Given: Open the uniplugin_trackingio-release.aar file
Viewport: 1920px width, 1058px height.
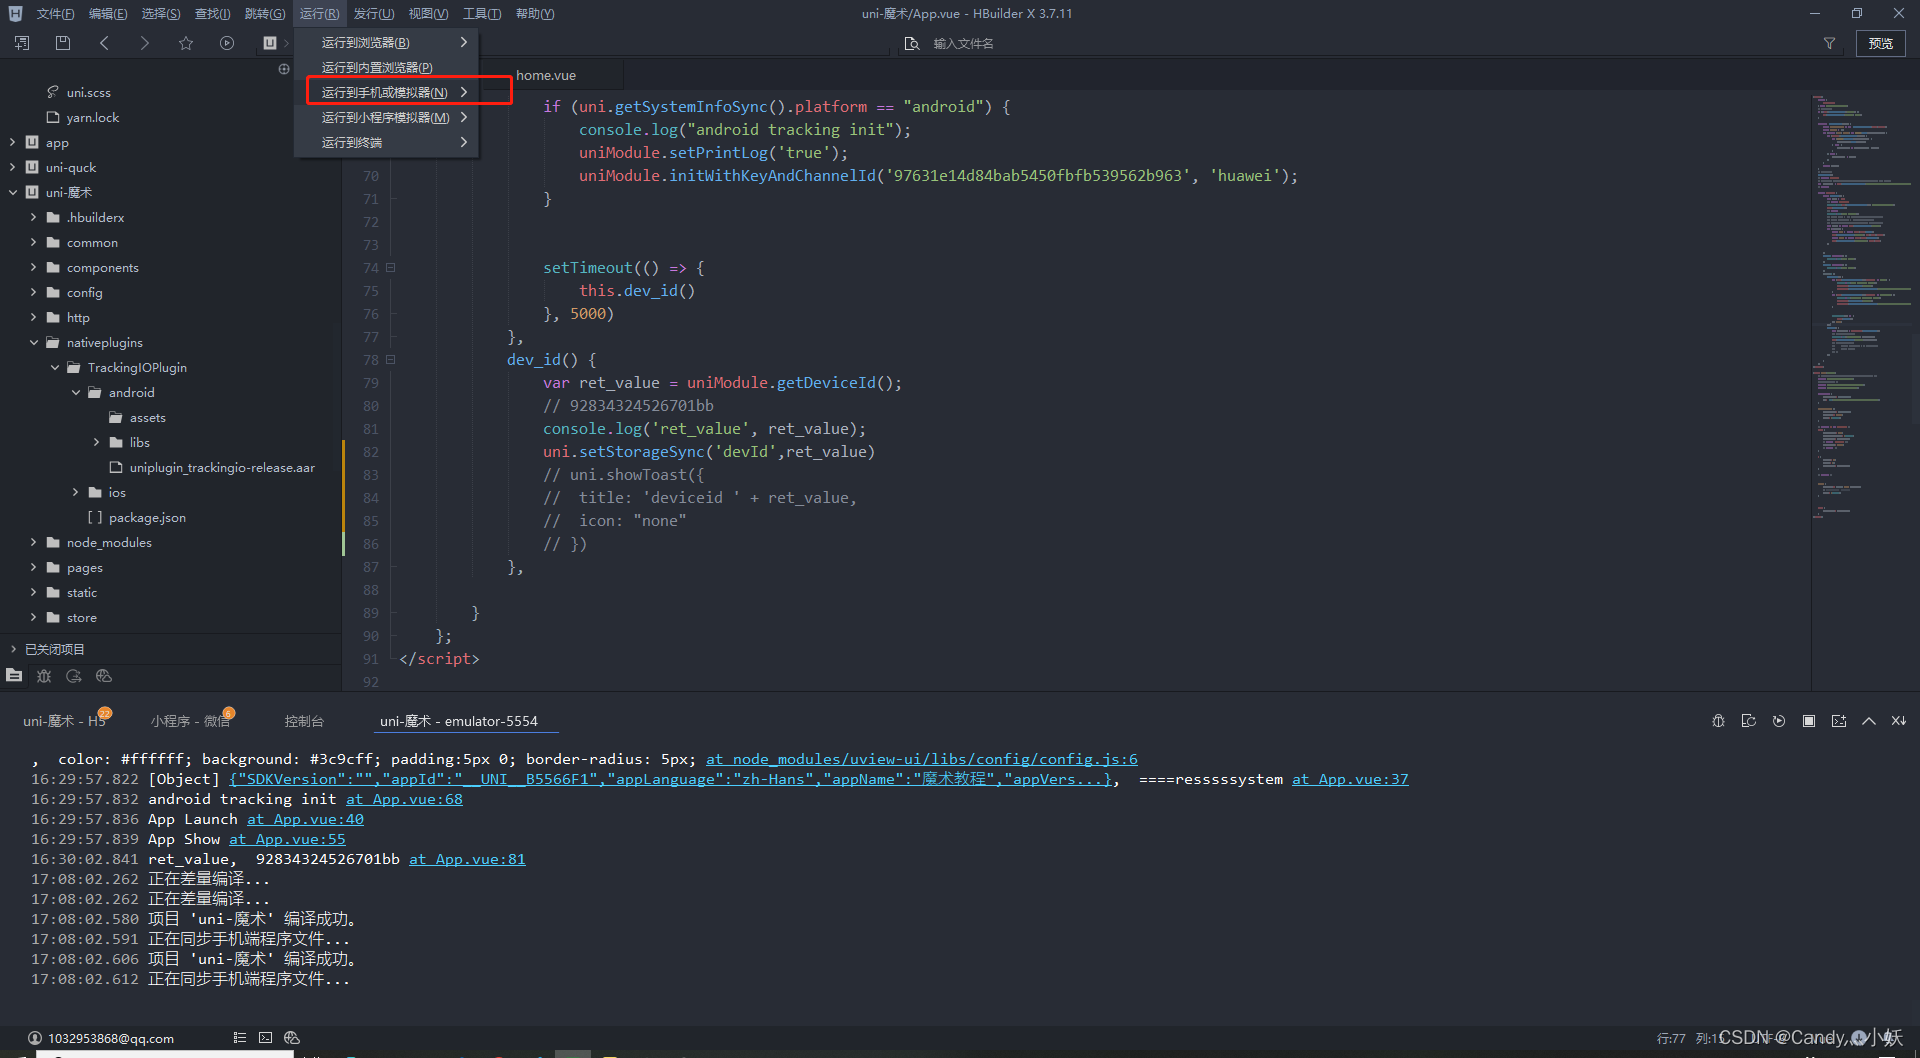Looking at the screenshot, I should click(222, 467).
